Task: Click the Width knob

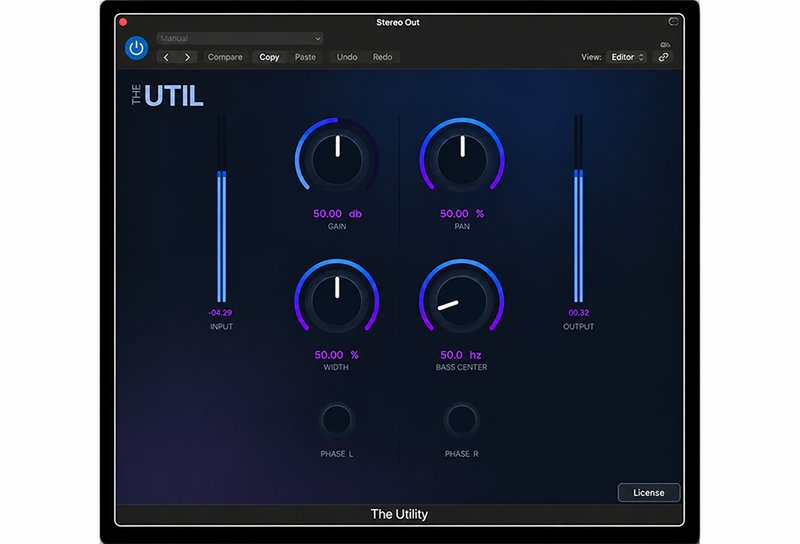Action: (x=337, y=301)
